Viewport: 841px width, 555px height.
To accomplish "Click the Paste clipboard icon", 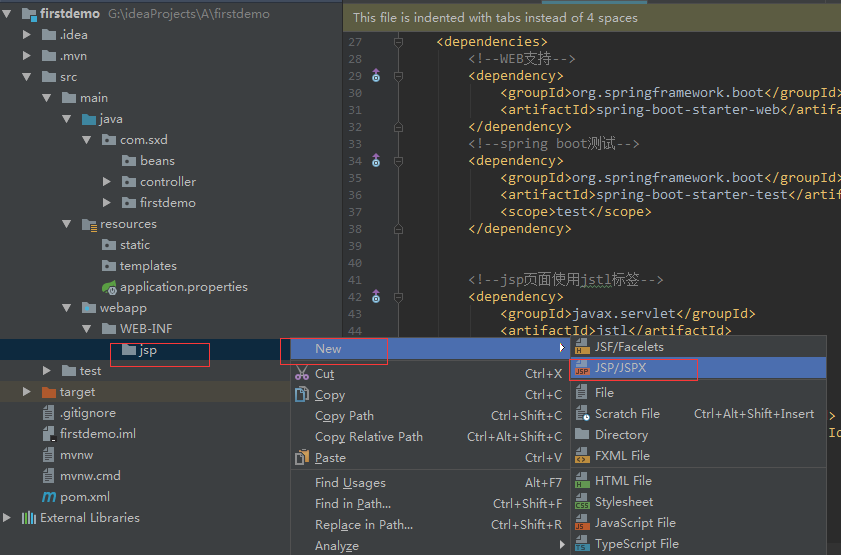I will tap(302, 457).
